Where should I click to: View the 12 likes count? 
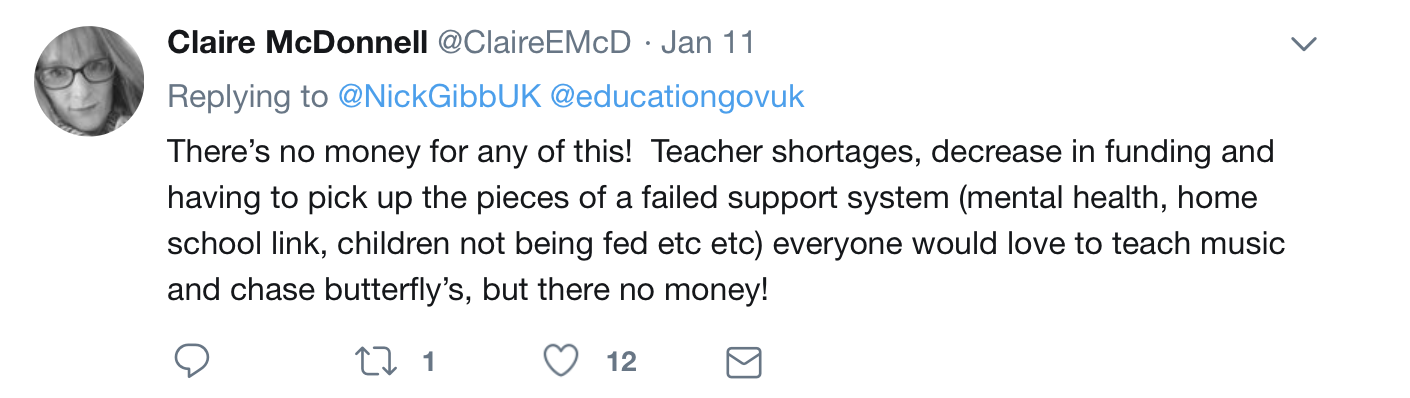click(x=621, y=361)
